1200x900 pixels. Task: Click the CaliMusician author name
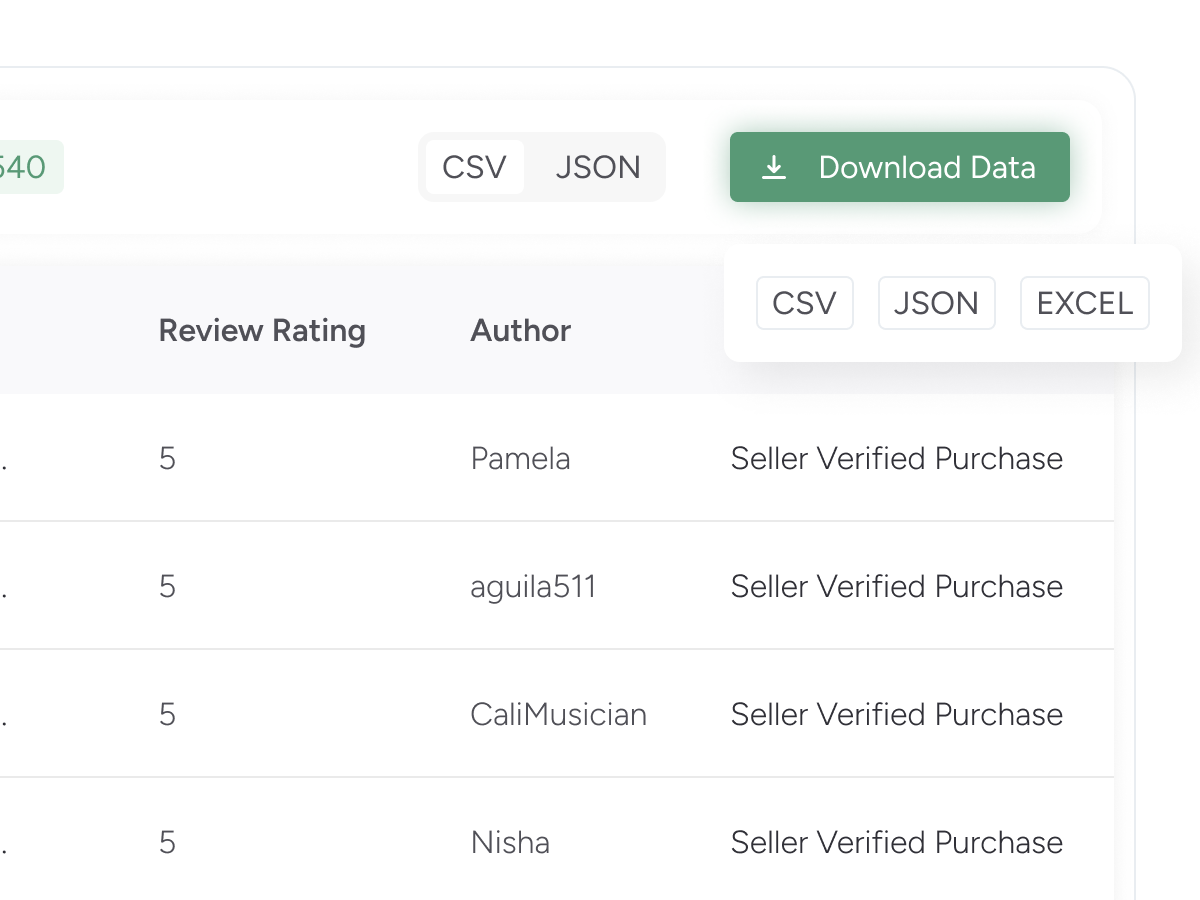[558, 715]
